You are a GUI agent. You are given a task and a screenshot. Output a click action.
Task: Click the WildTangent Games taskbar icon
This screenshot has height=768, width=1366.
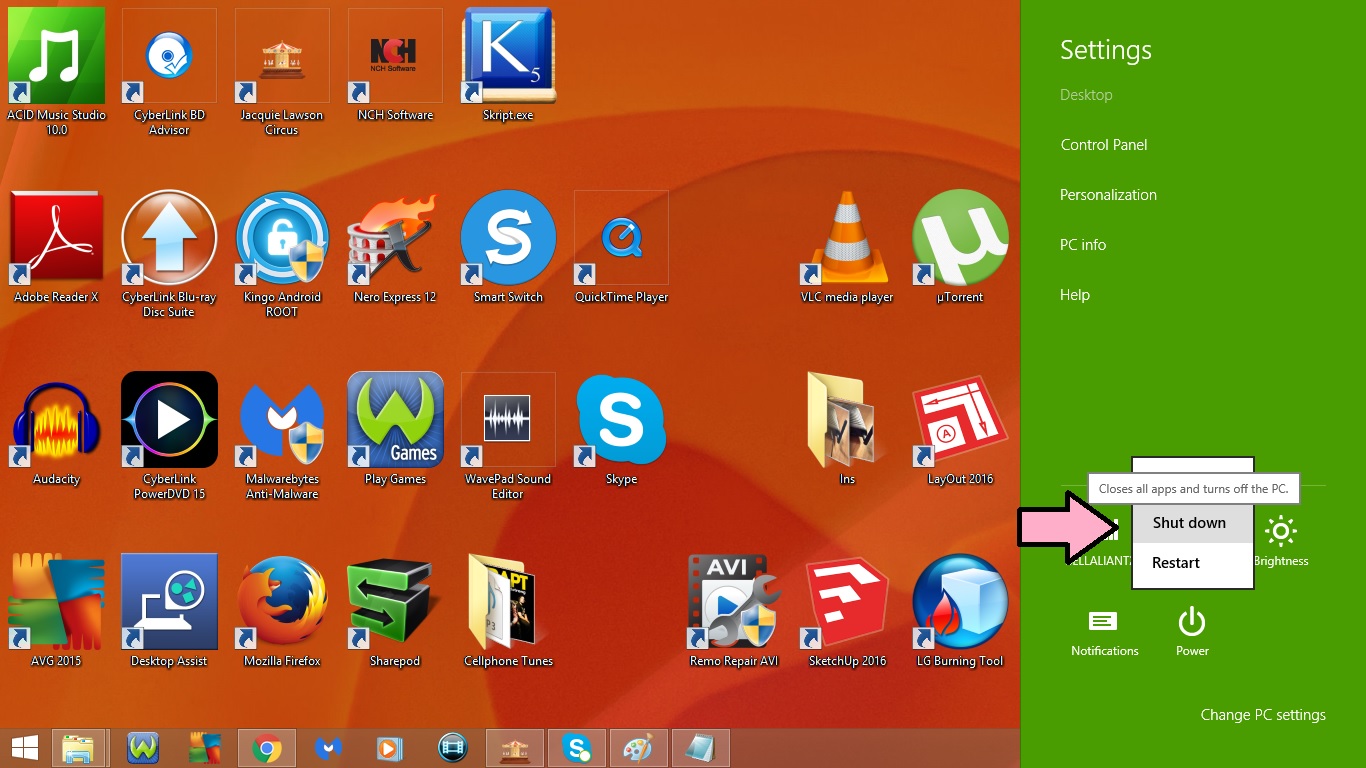coord(144,748)
